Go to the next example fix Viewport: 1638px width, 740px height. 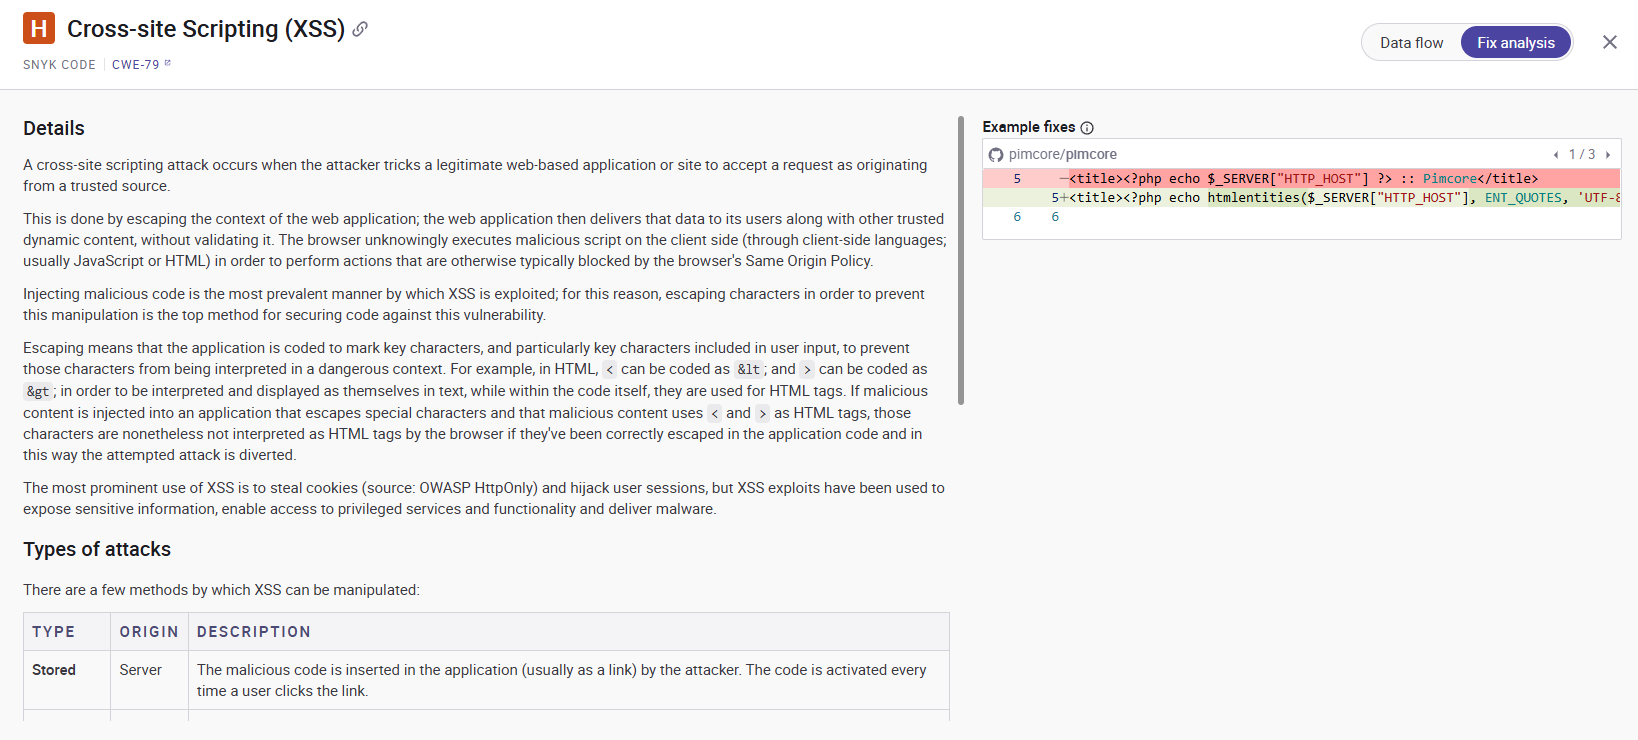coord(1608,155)
